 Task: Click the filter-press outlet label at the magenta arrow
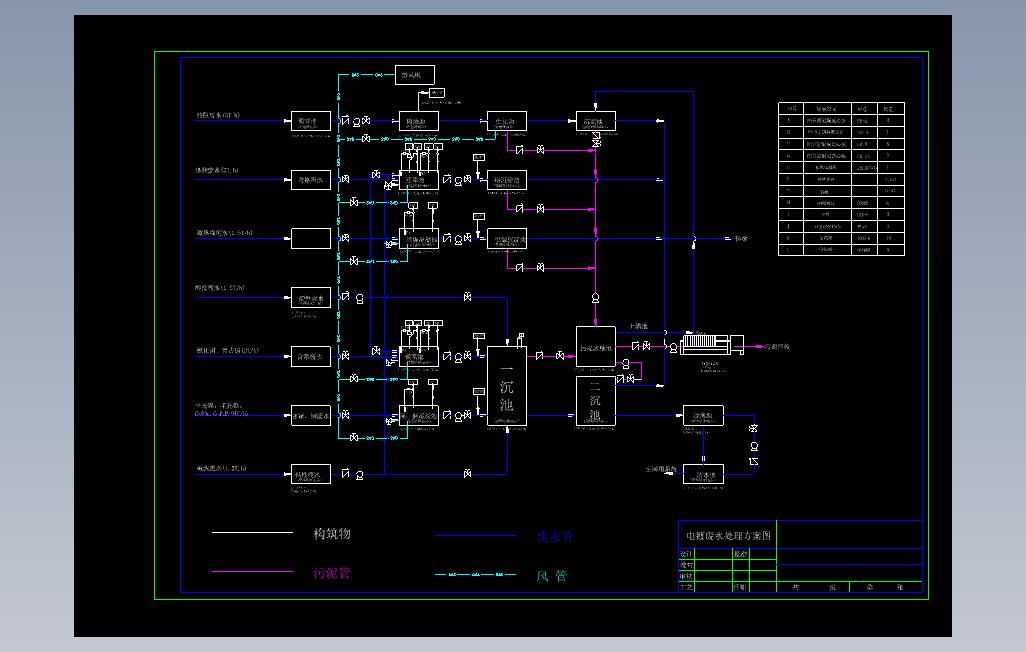777,347
